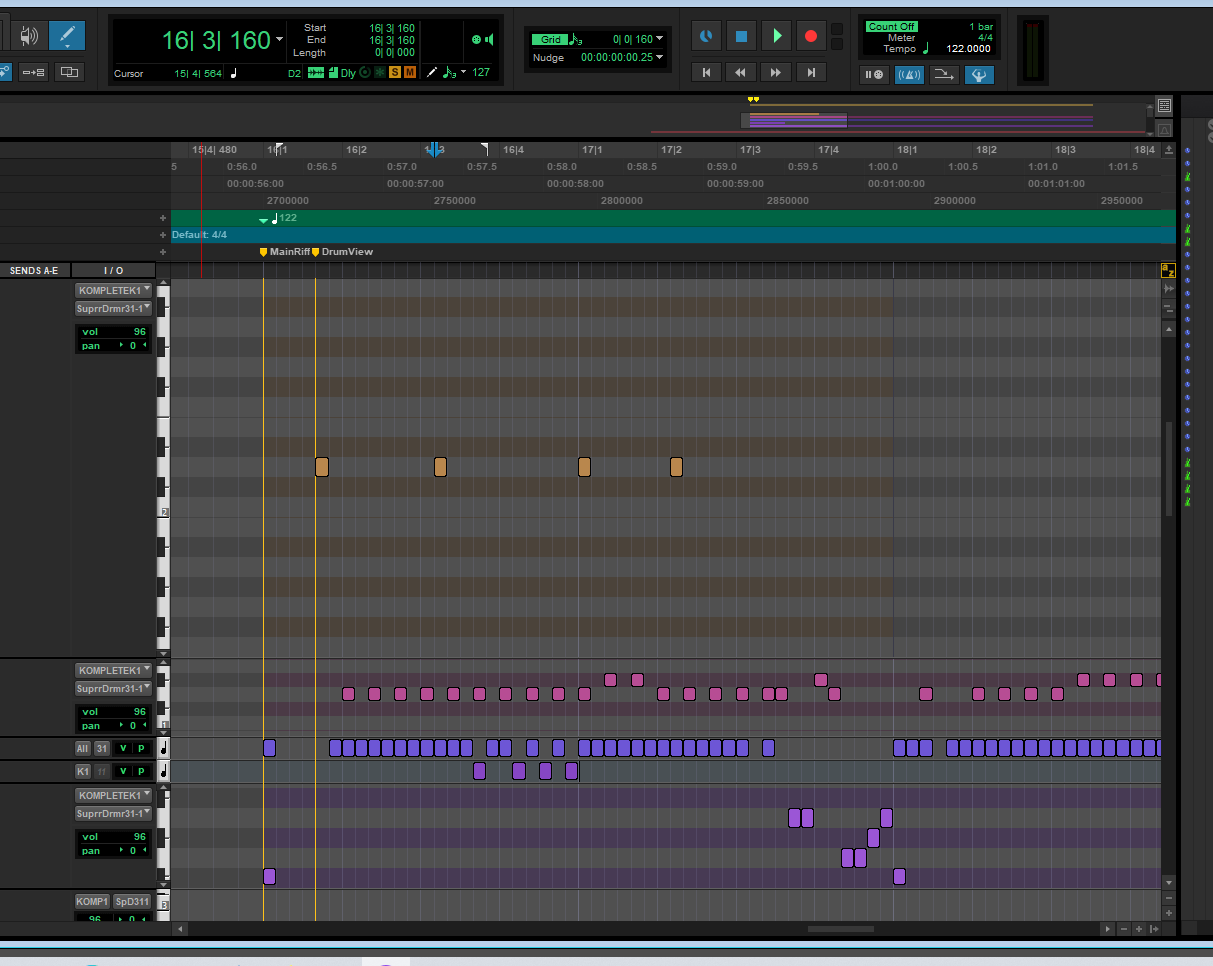Select the Pencil tool
The image size is (1213, 966).
pyautogui.click(x=67, y=35)
